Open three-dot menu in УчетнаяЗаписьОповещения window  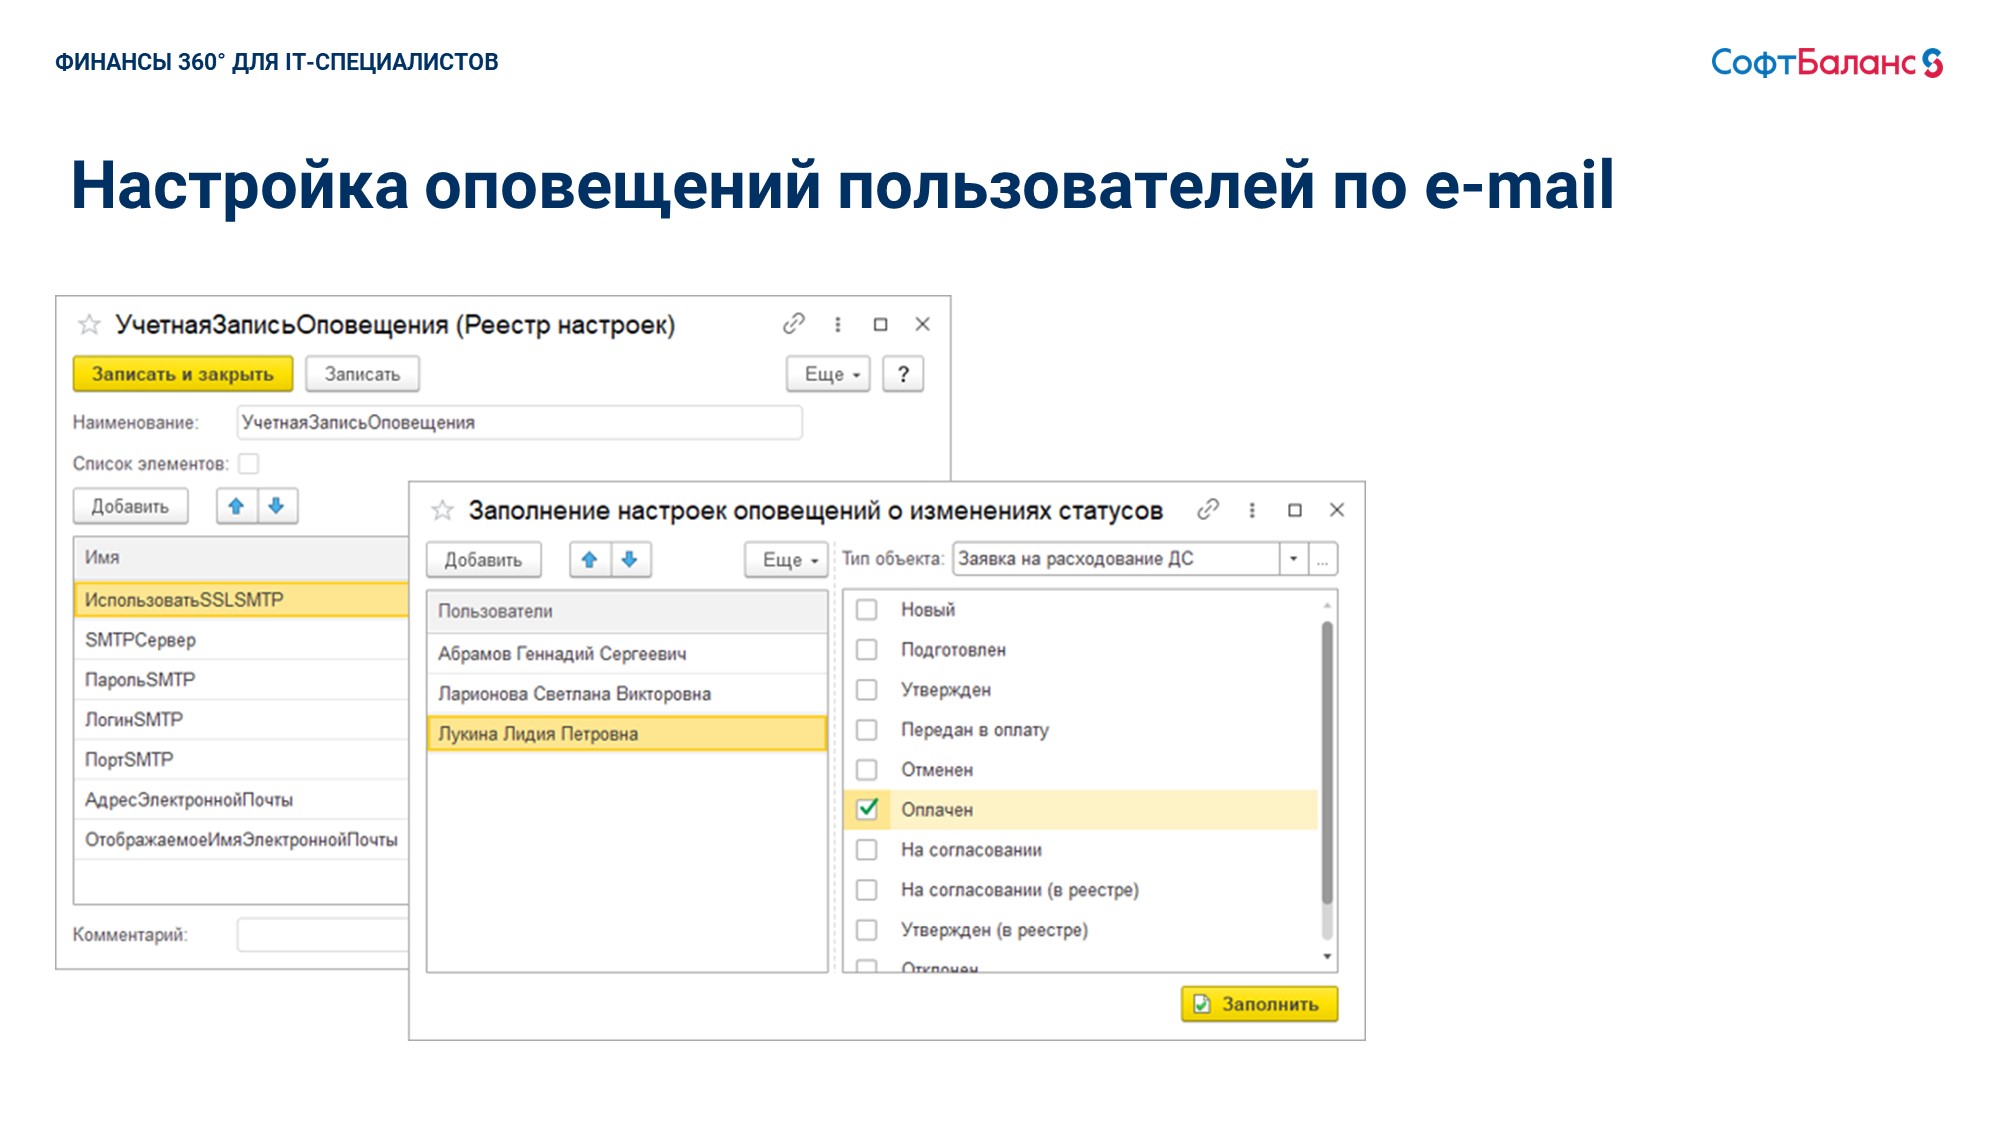838,324
